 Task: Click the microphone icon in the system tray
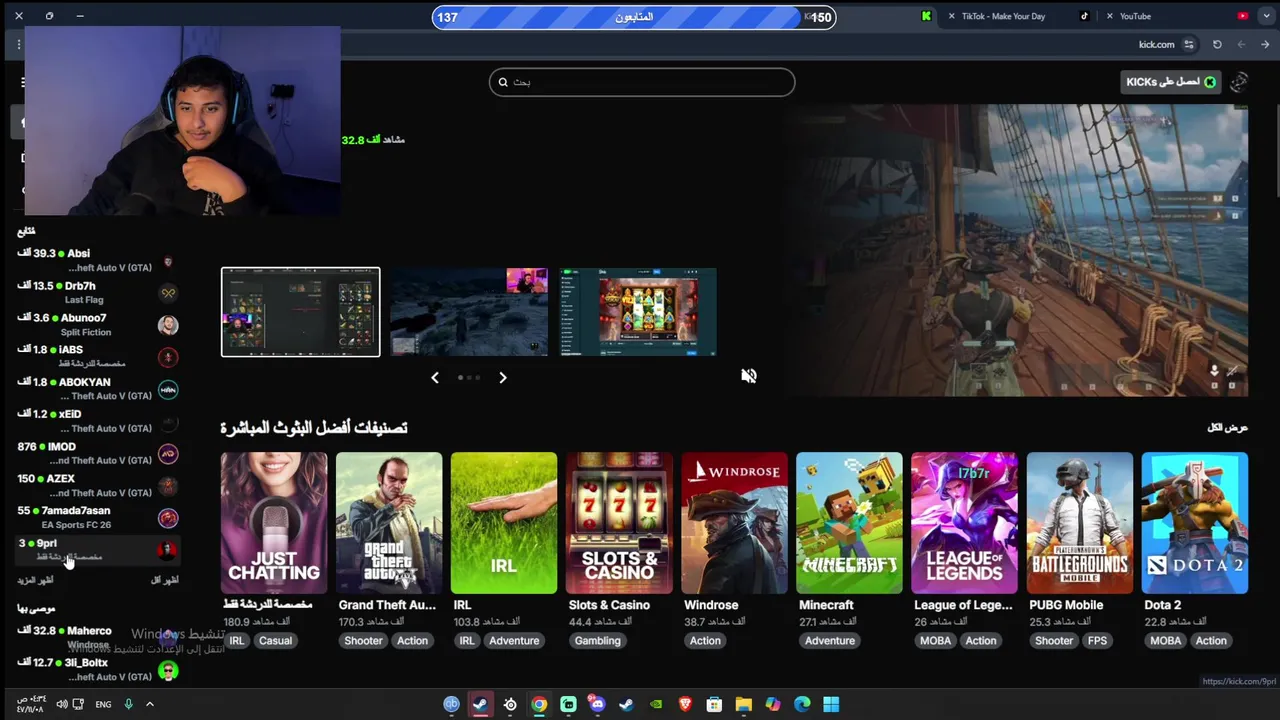[x=128, y=704]
